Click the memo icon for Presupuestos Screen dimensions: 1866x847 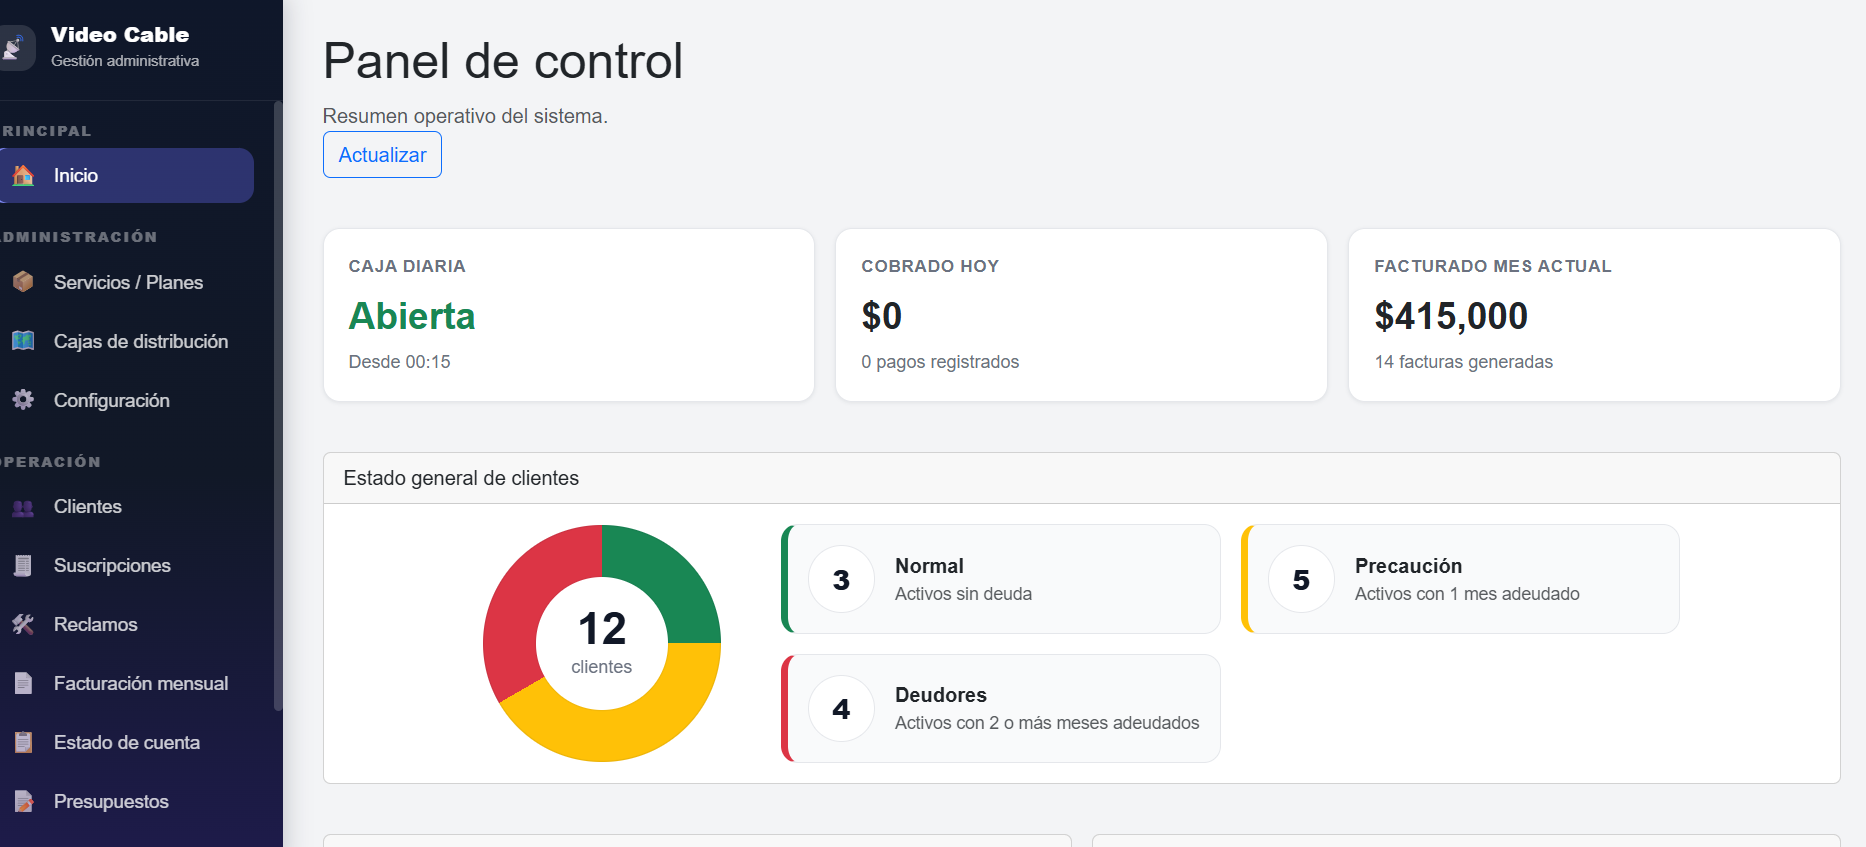(23, 802)
